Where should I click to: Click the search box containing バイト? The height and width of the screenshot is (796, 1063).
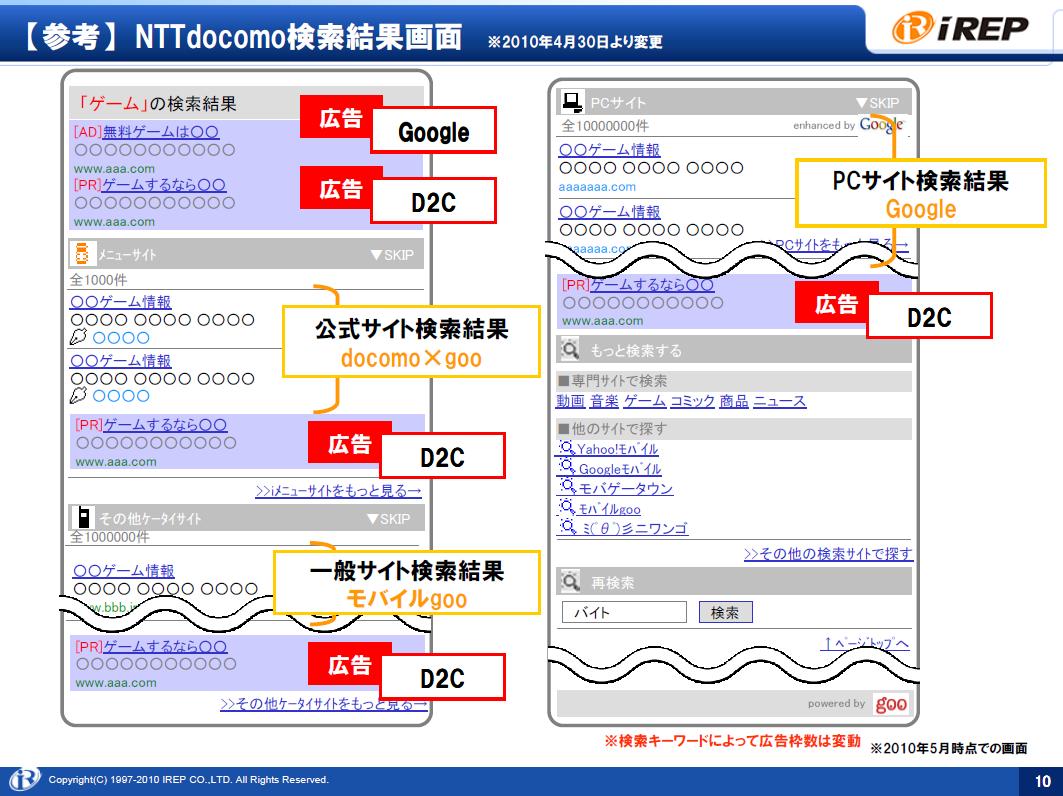pyautogui.click(x=624, y=612)
